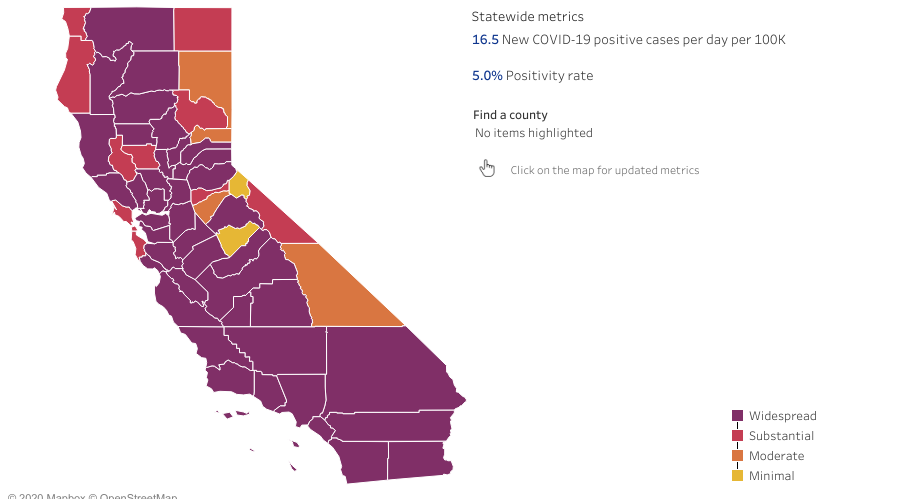The image size is (909, 499).
Task: Select the Minimal legend label
Action: tap(771, 476)
